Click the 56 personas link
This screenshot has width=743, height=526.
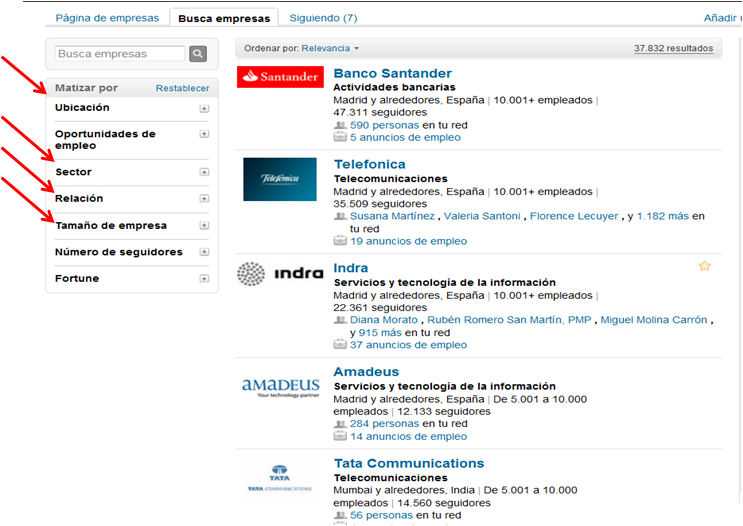tap(381, 515)
